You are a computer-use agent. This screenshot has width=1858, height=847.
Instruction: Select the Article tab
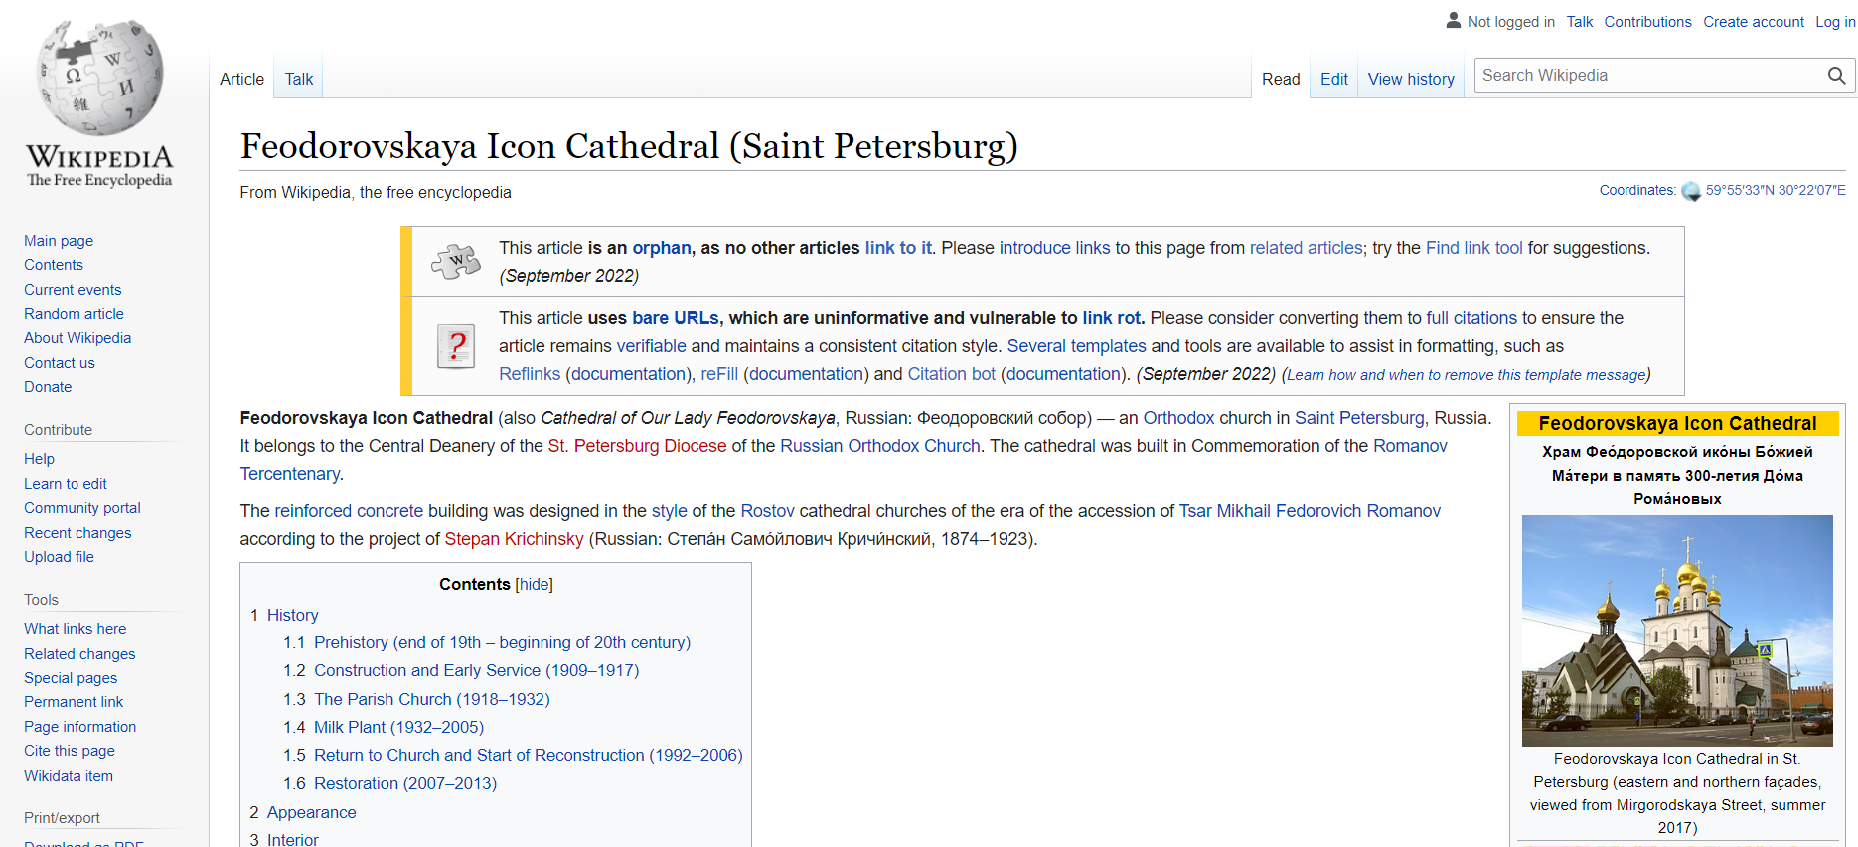(x=242, y=79)
